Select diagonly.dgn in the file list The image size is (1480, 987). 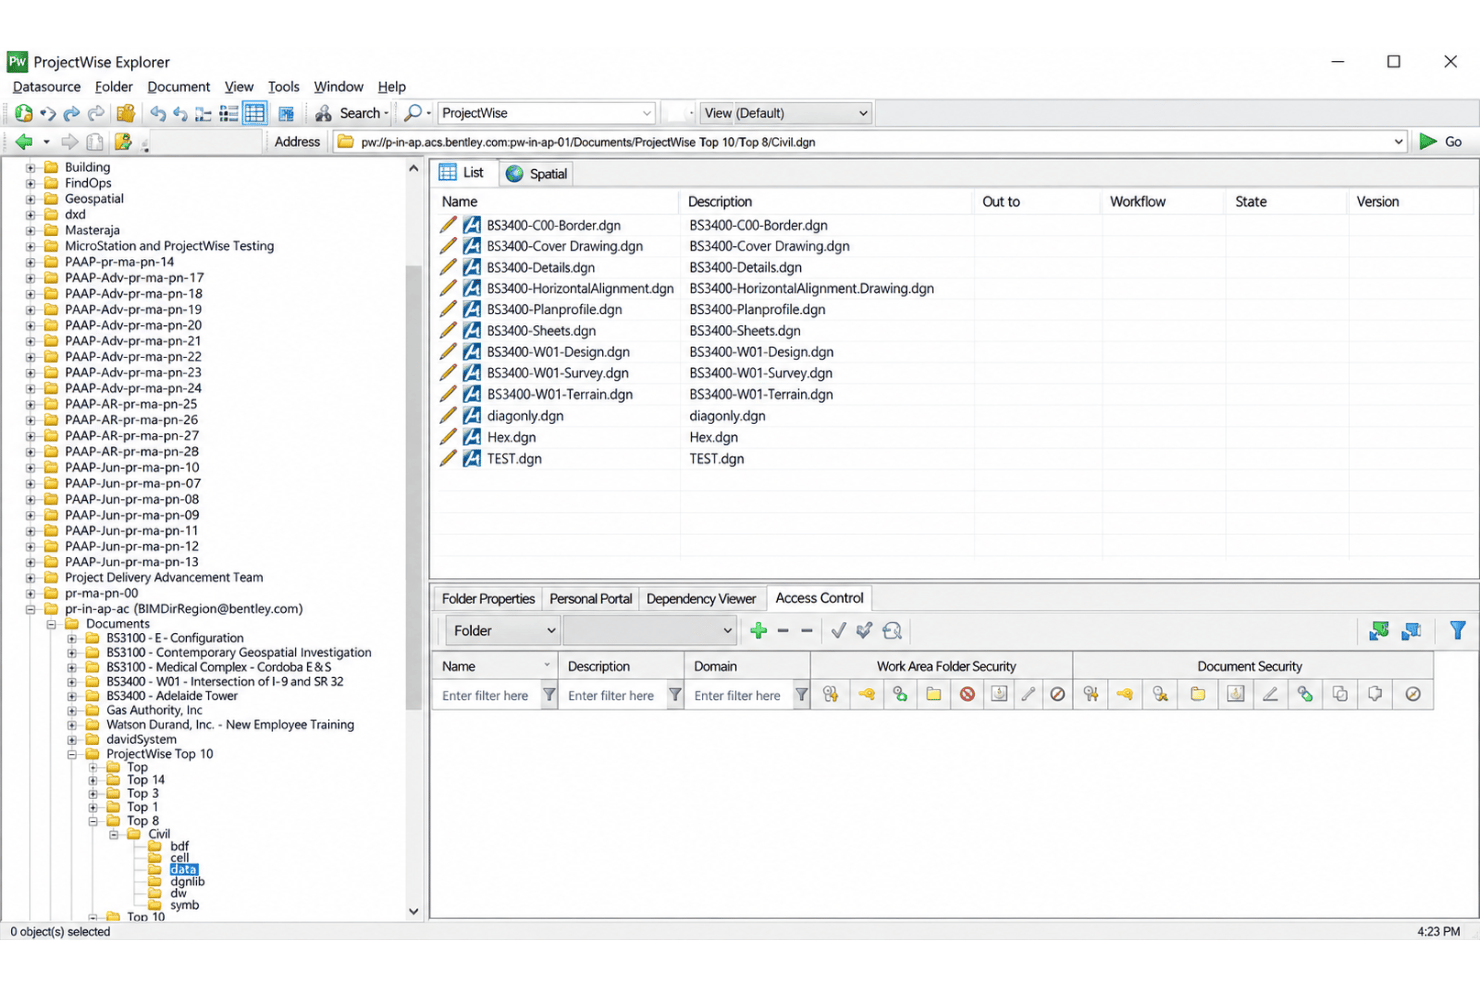[525, 416]
